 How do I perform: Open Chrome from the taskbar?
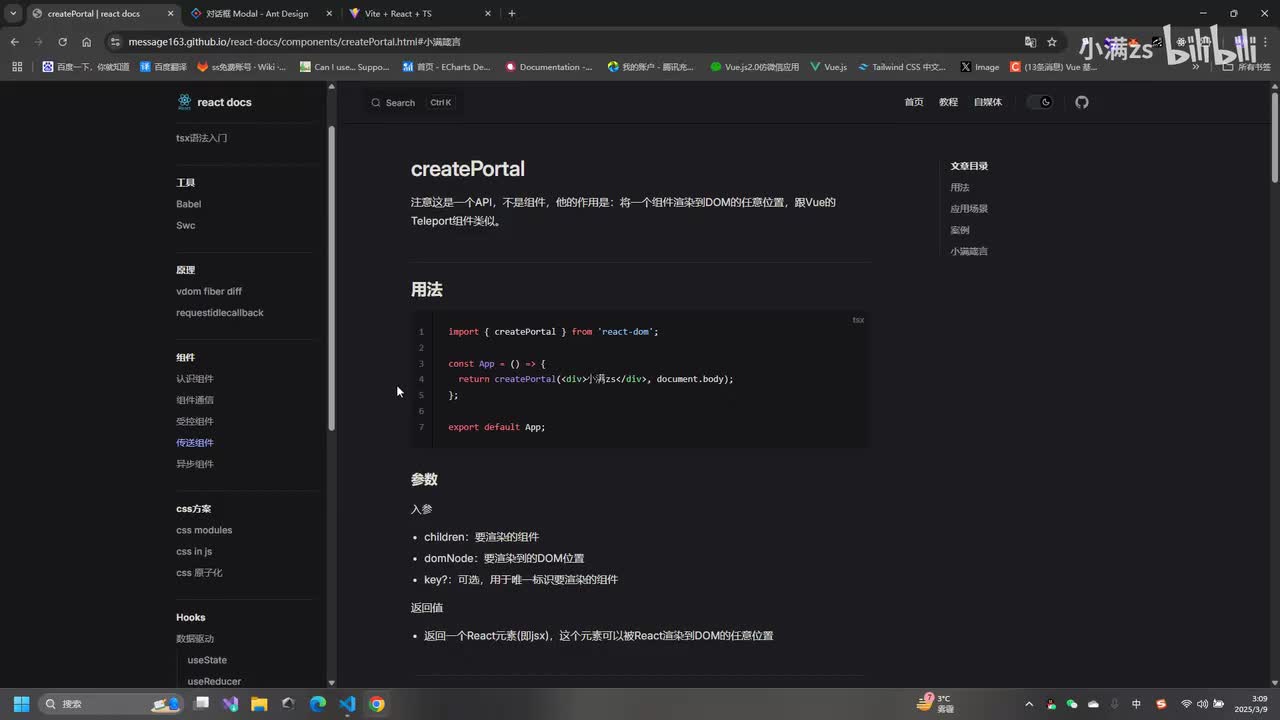tap(376, 704)
